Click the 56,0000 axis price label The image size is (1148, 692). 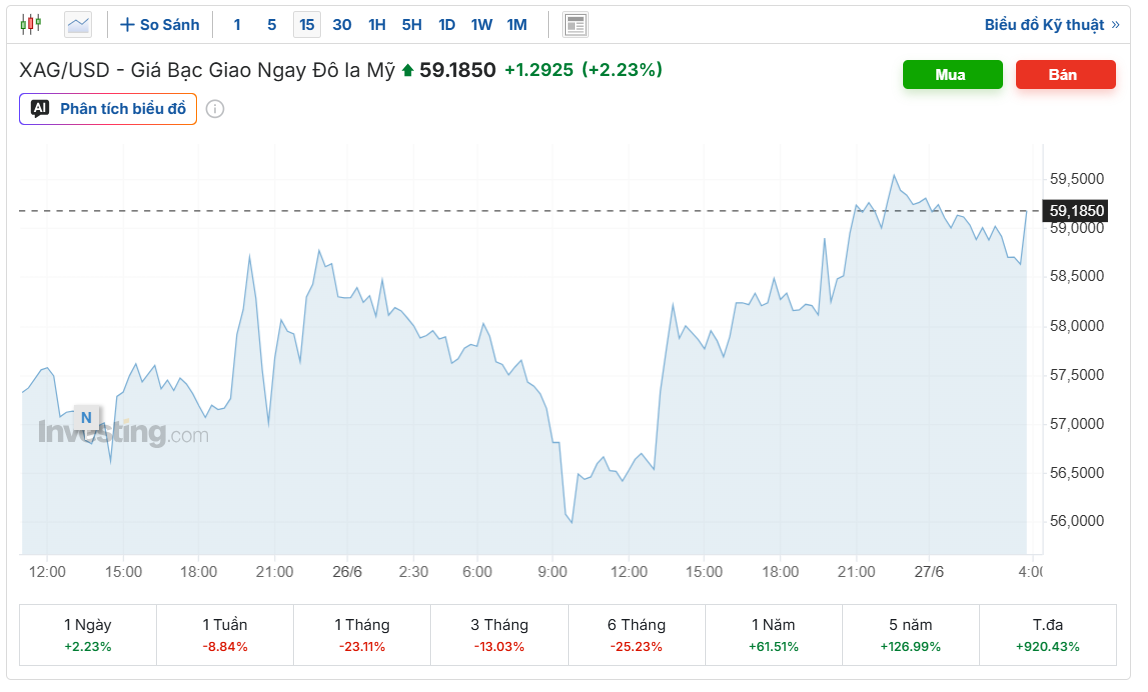(1077, 521)
